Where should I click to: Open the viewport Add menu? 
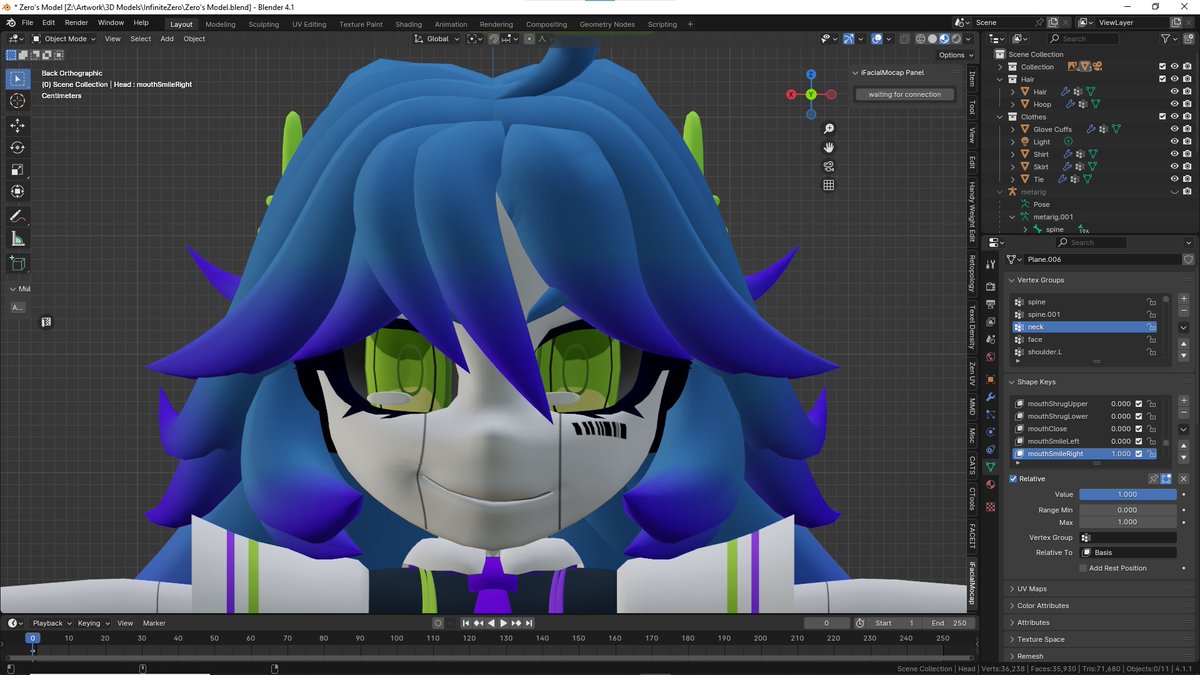click(x=167, y=39)
